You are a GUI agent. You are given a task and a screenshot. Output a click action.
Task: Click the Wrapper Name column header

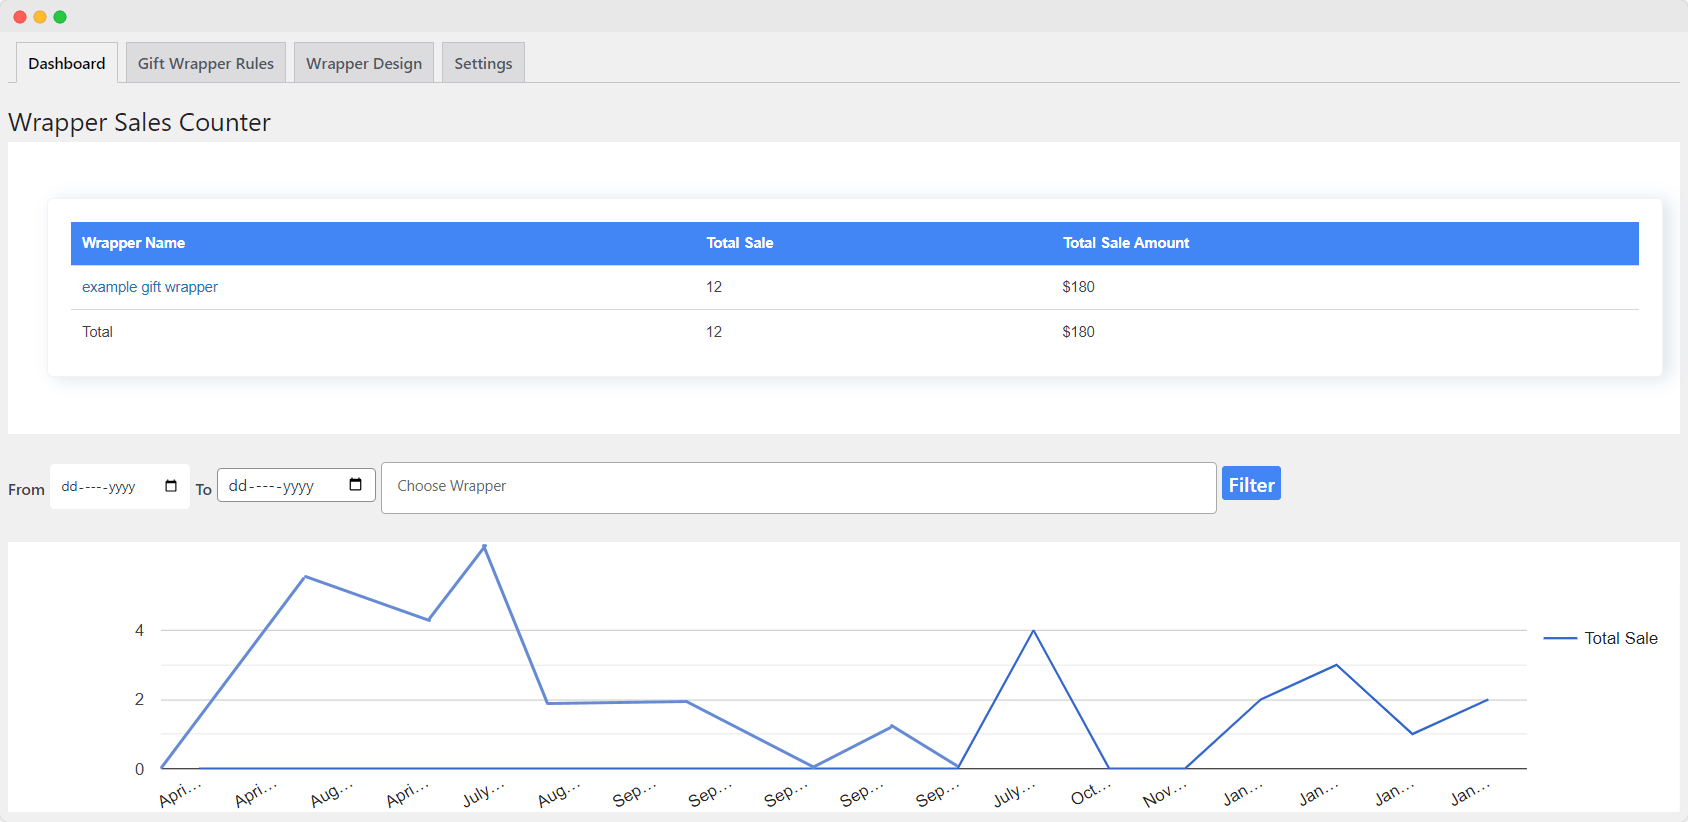[x=133, y=243]
